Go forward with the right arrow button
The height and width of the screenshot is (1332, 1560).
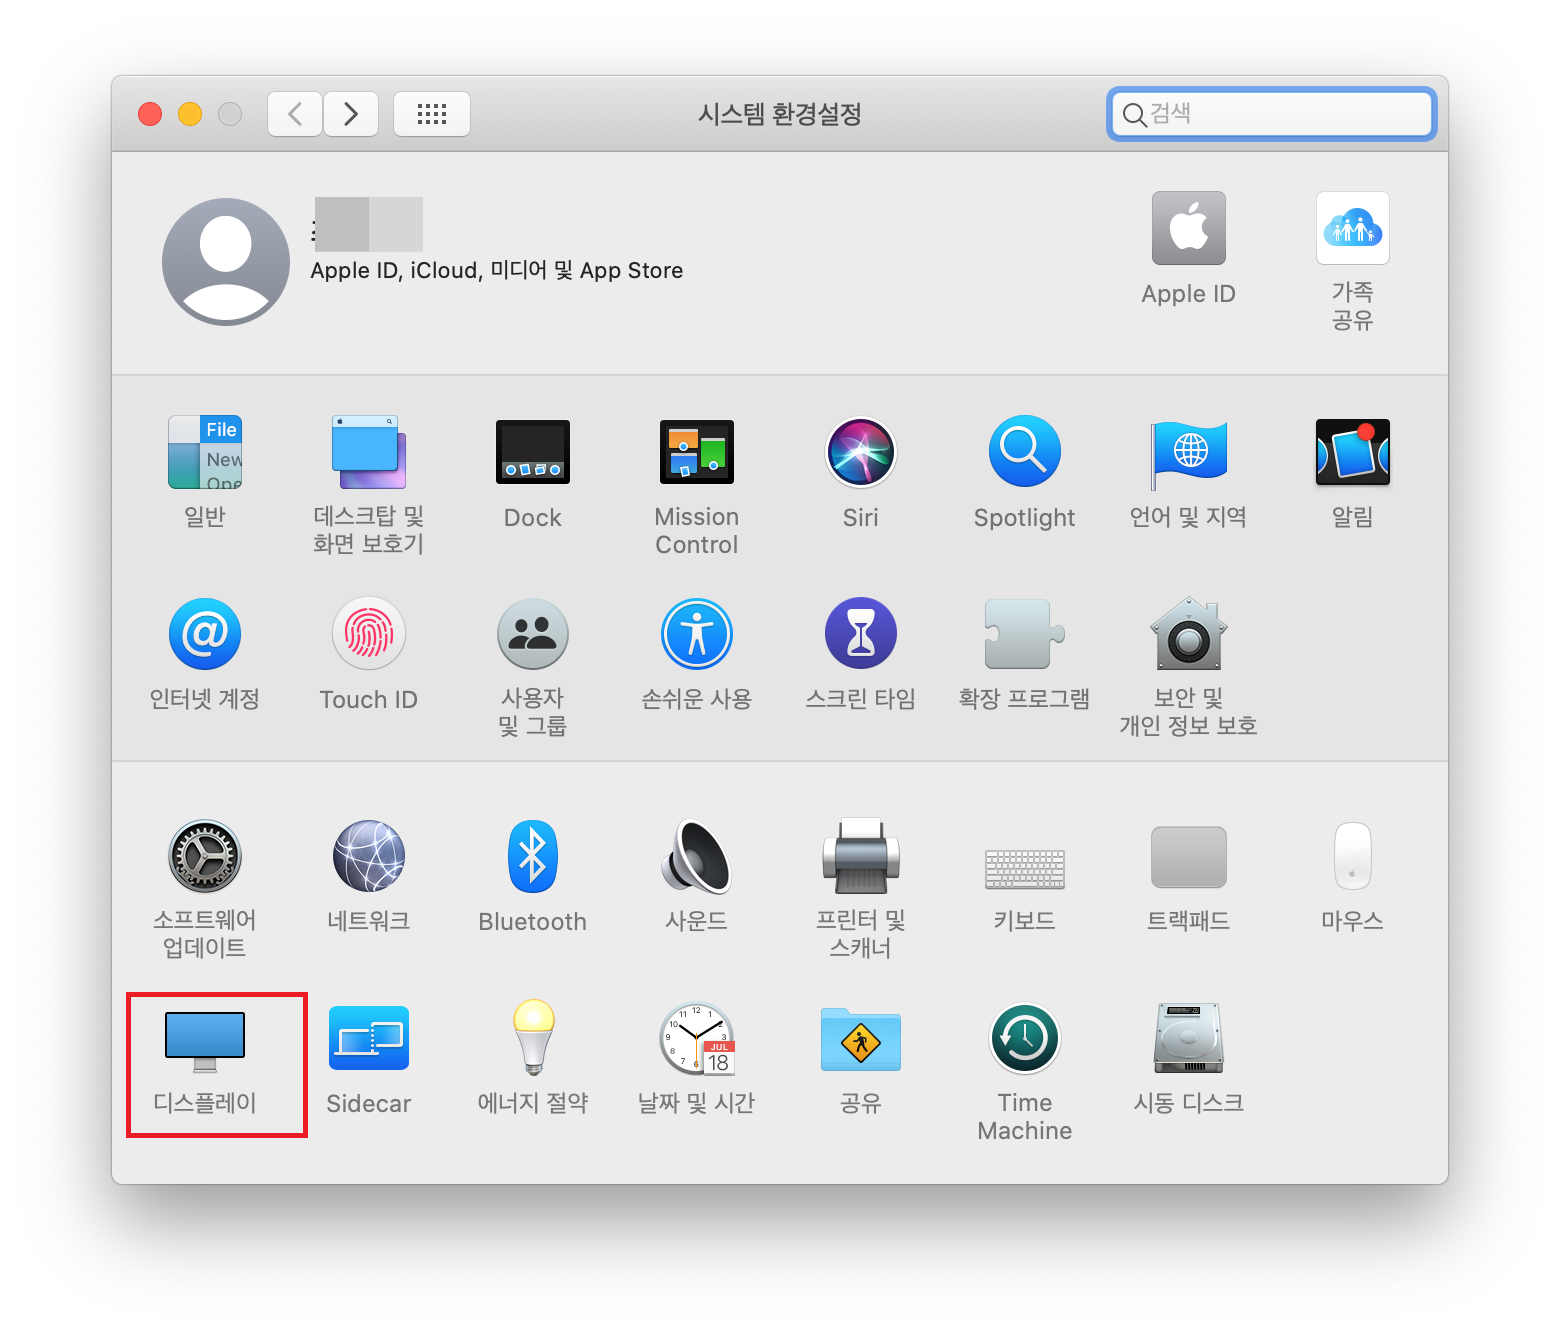(x=351, y=114)
